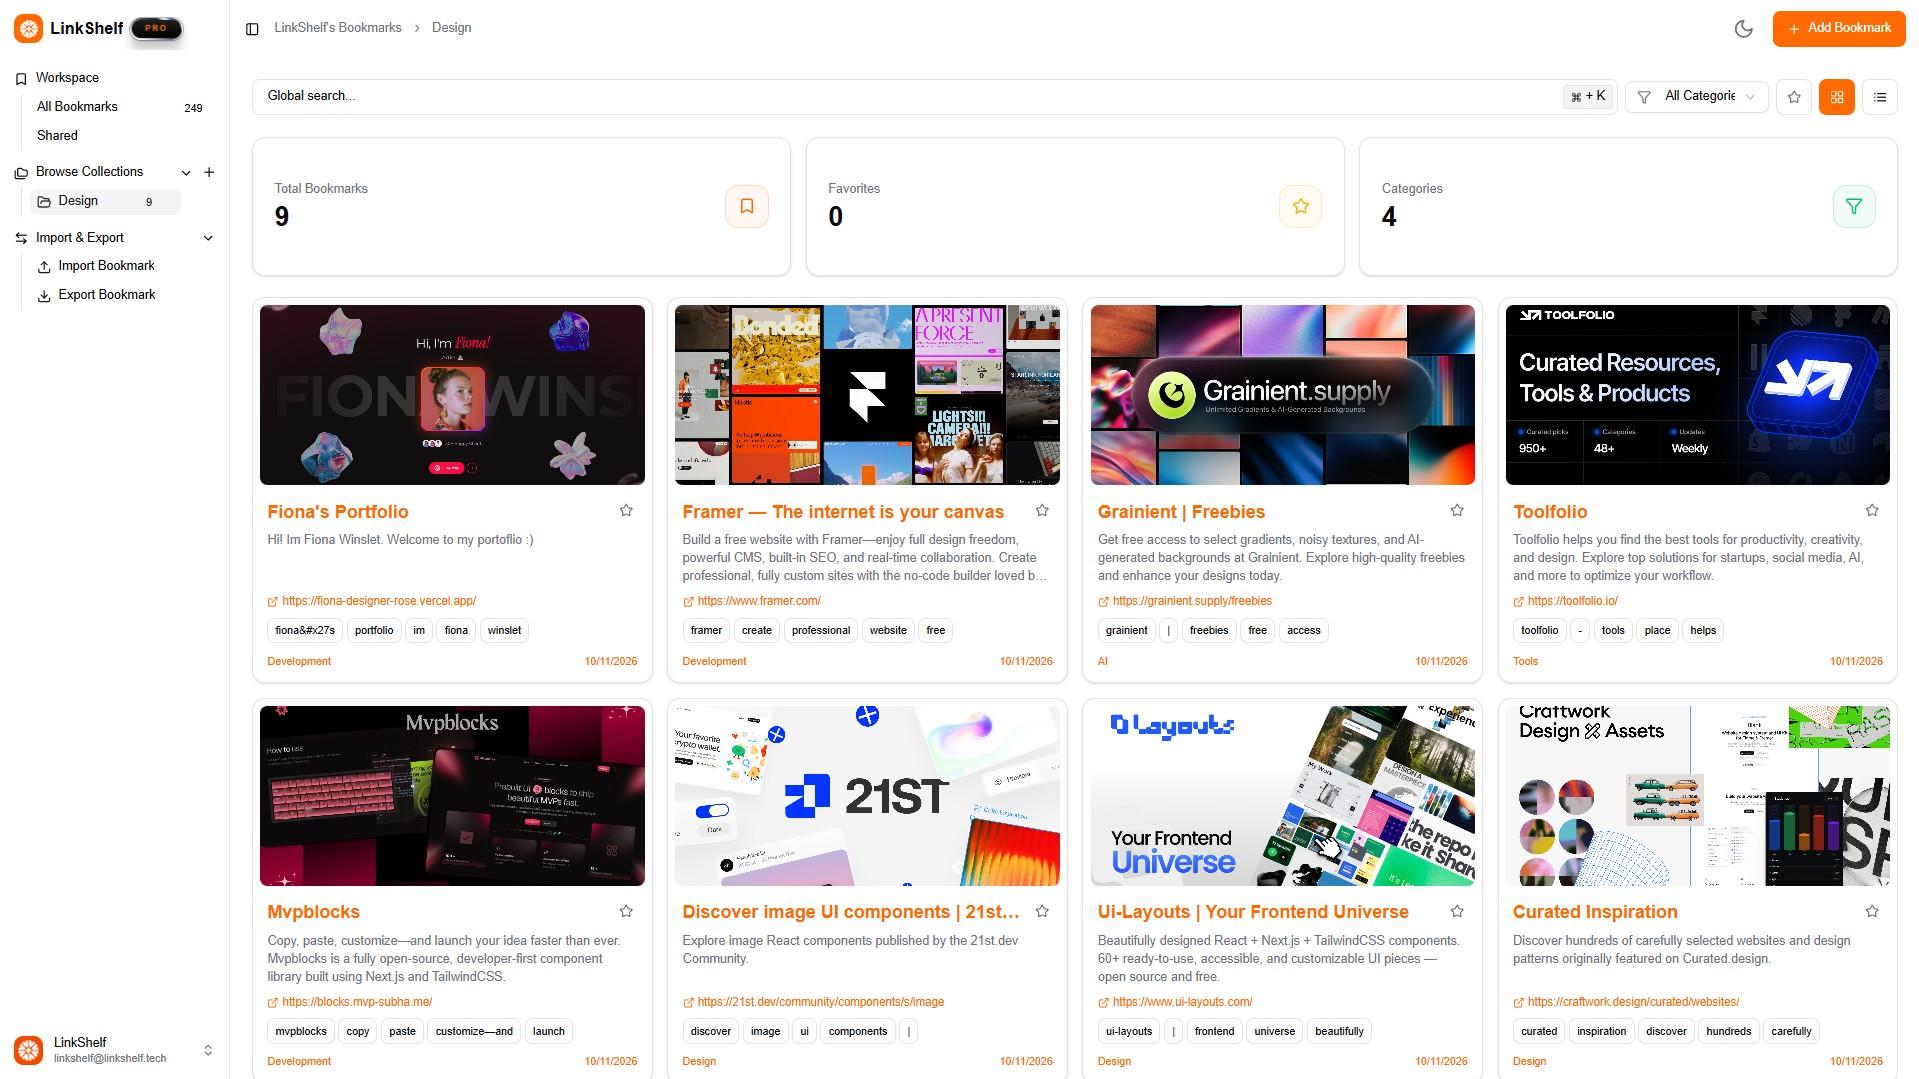
Task: Favorite the Toolfolio bookmark
Action: [x=1872, y=511]
